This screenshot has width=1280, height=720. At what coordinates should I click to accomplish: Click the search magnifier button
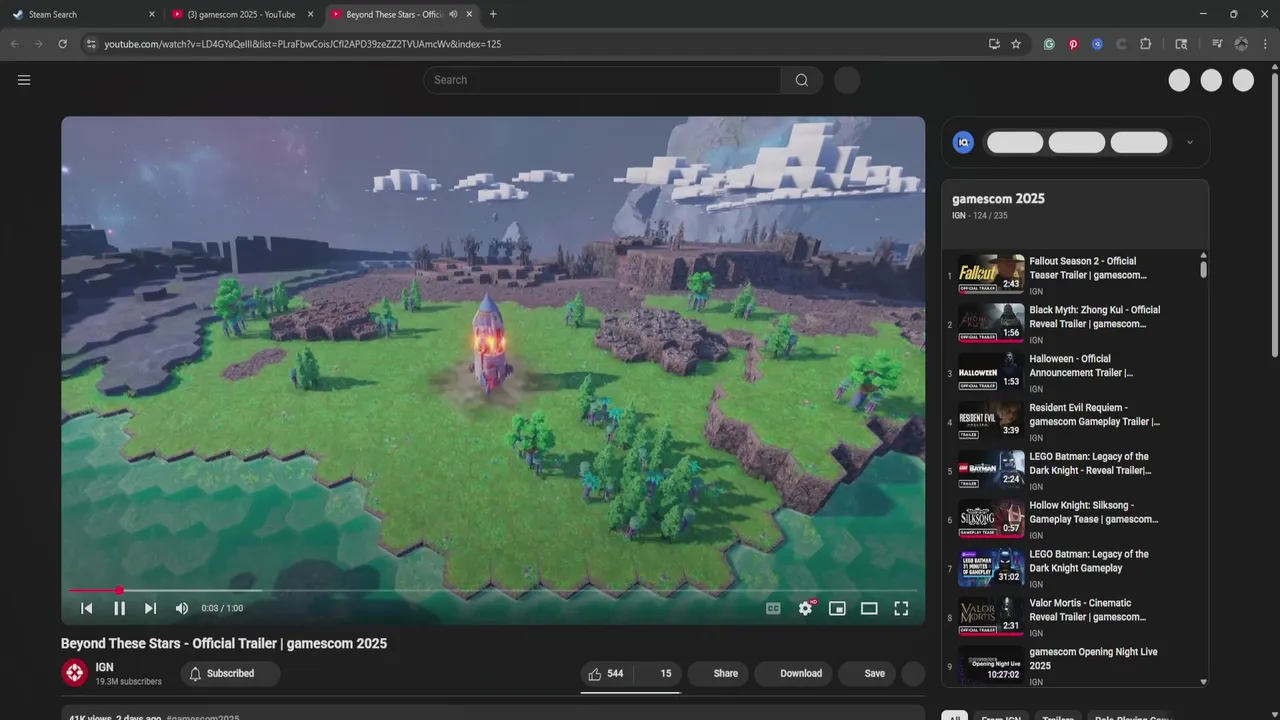tap(802, 80)
